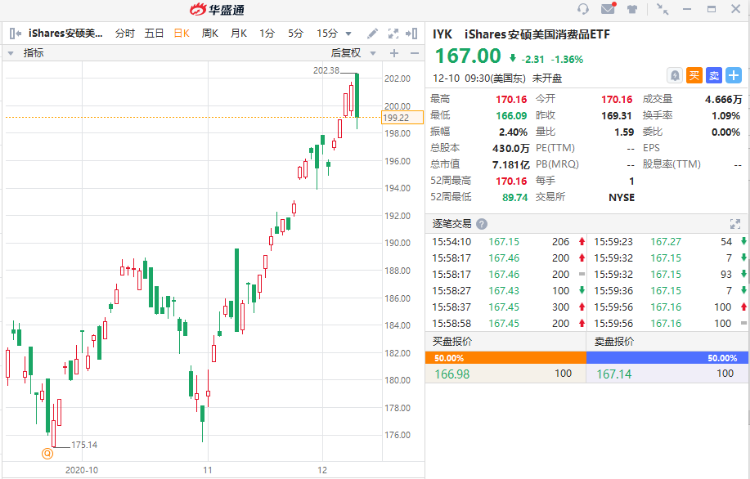Expand the tick-by-tick trades panel
The height and width of the screenshot is (479, 750).
[735, 224]
